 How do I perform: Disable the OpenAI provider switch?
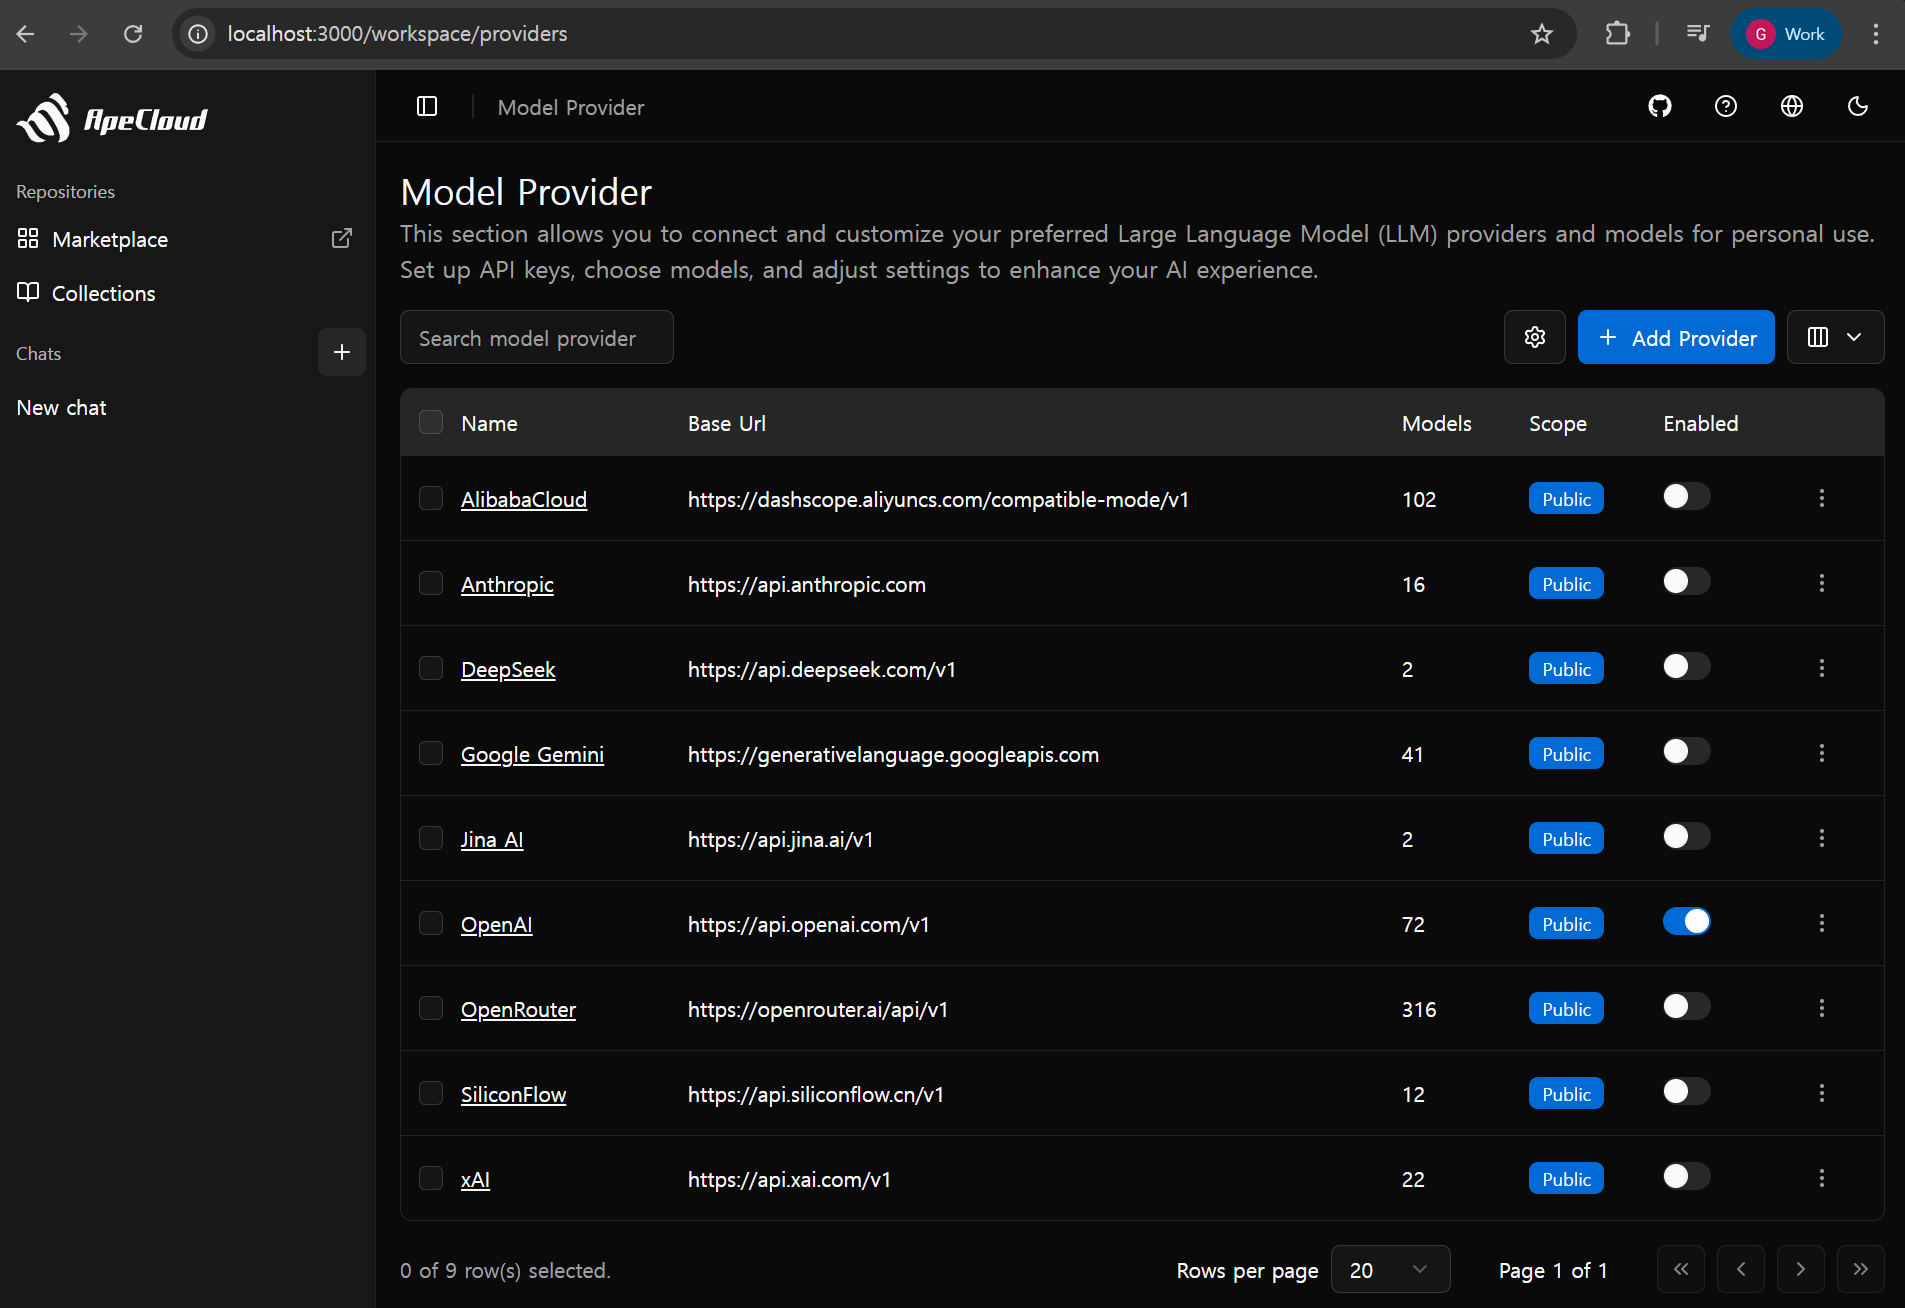click(x=1687, y=922)
